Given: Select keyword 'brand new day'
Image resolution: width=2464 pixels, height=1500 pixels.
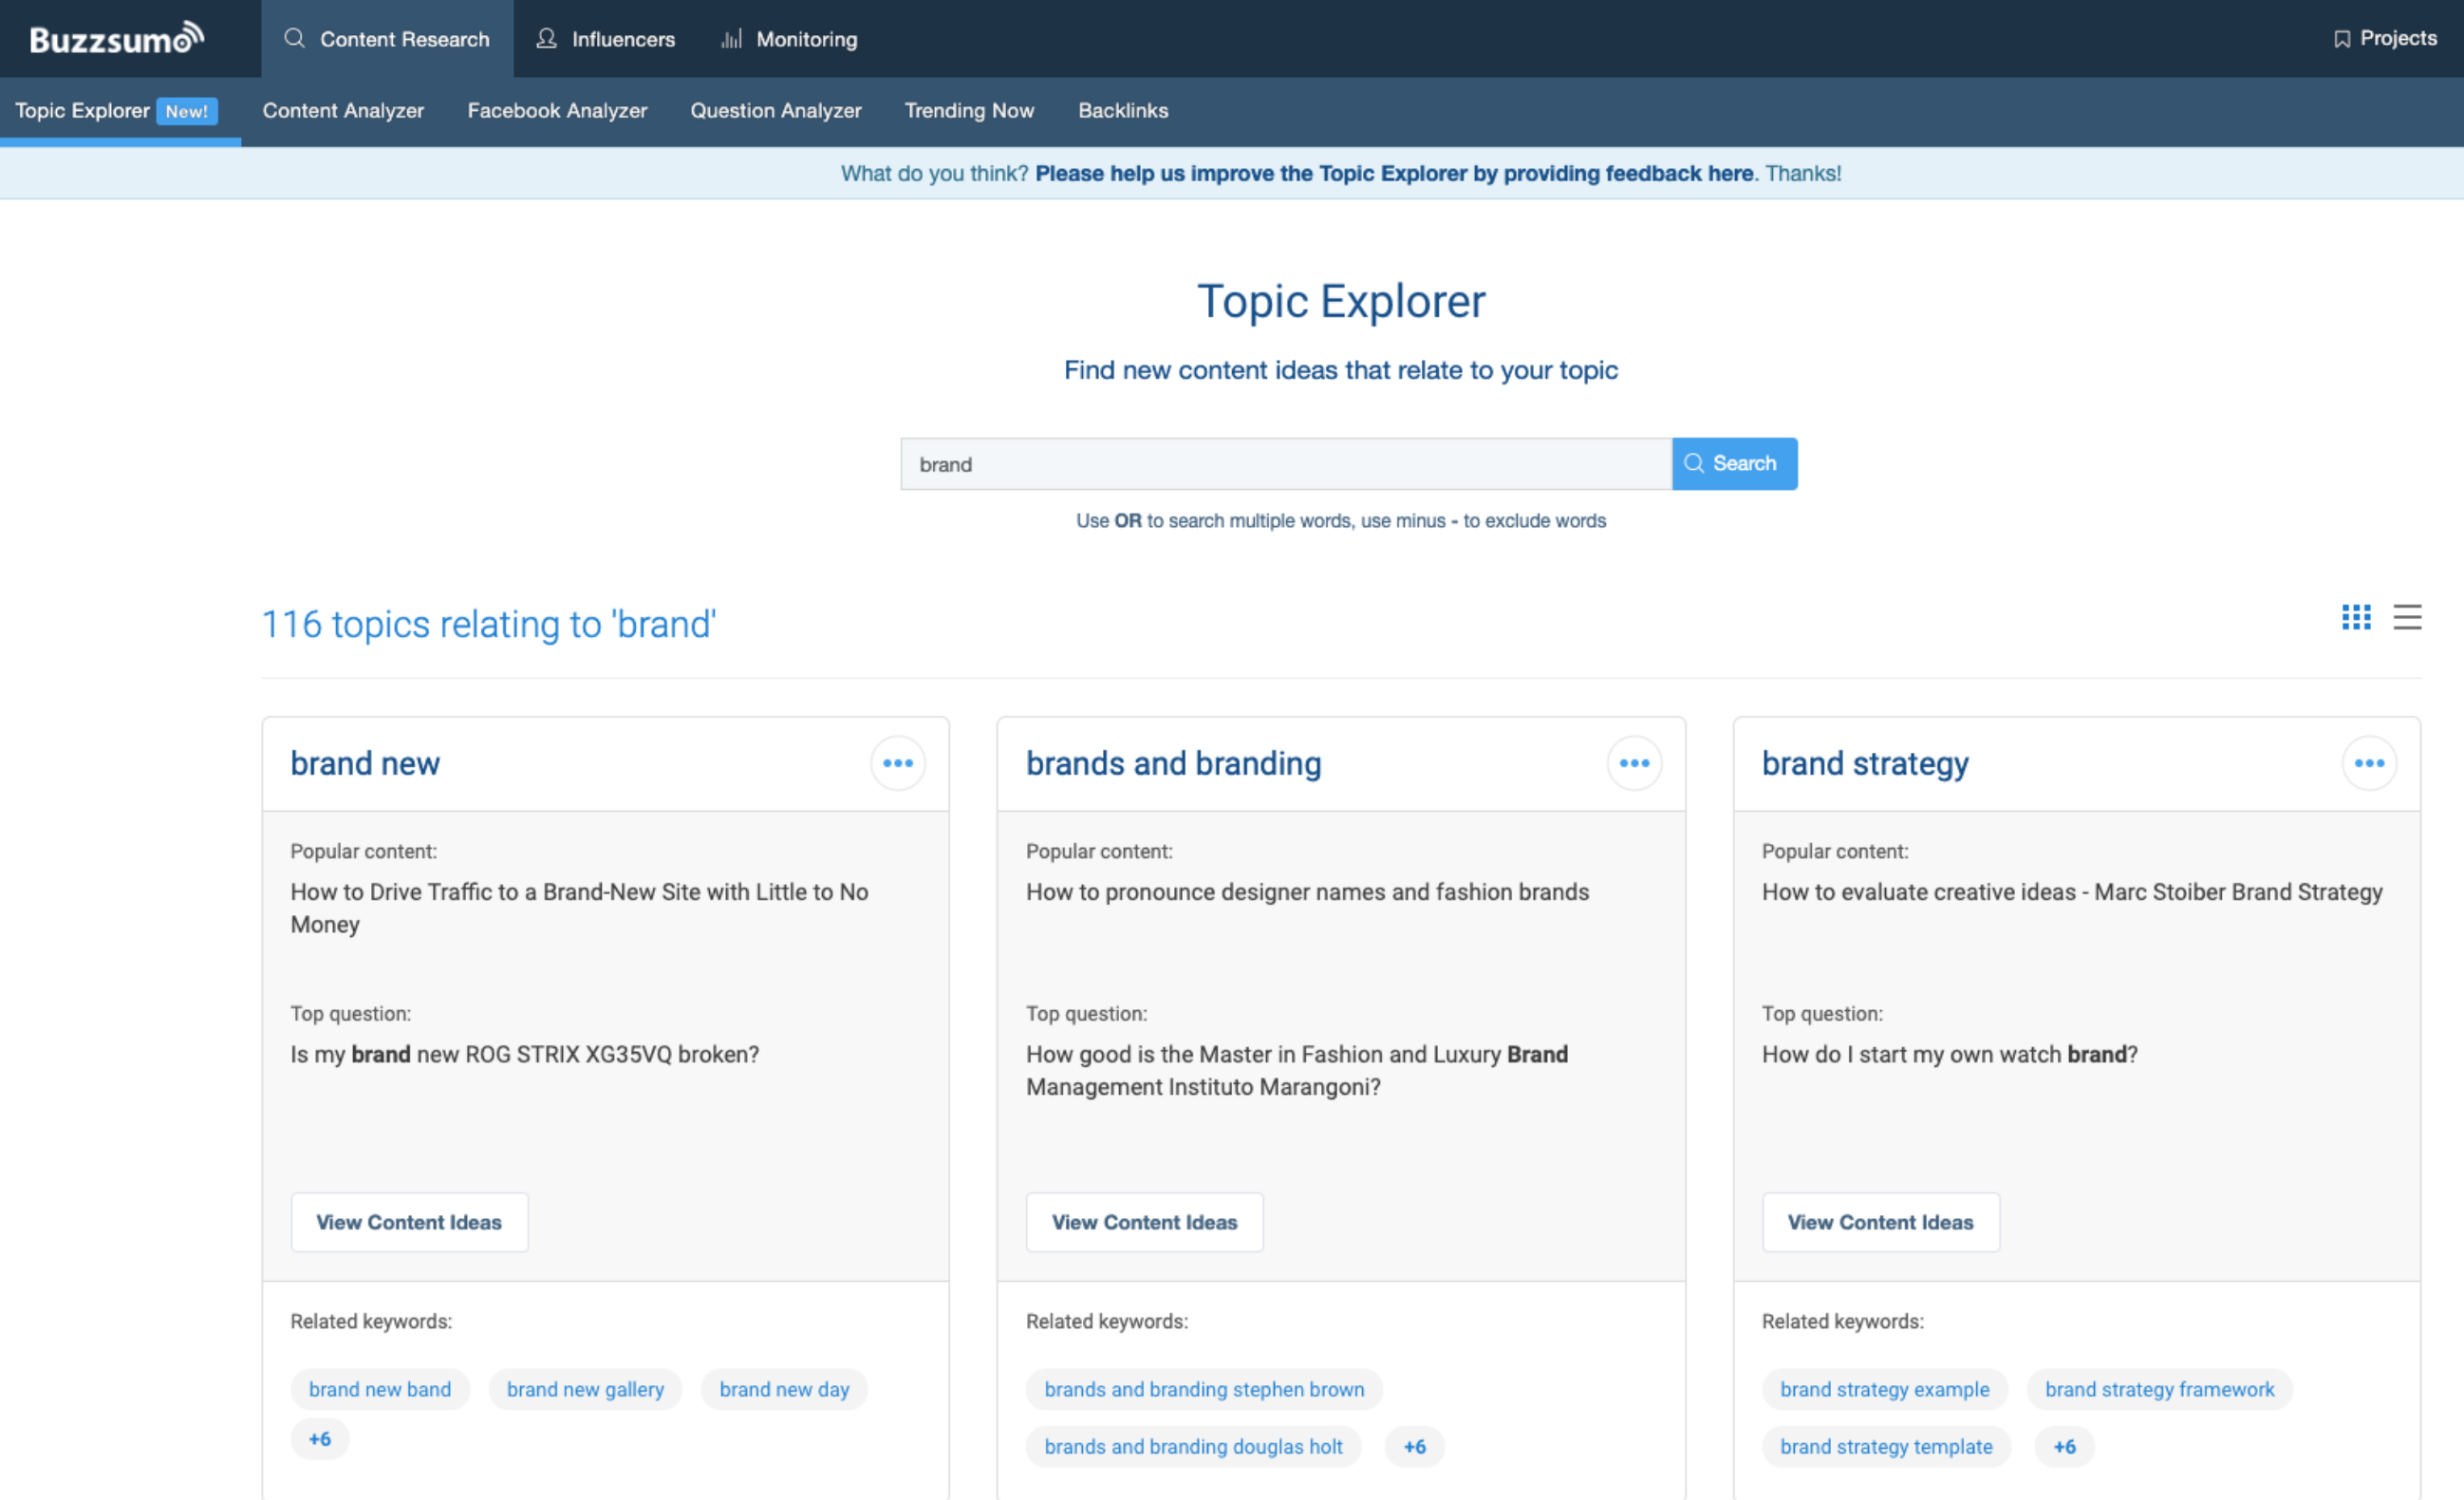Looking at the screenshot, I should click(784, 1389).
